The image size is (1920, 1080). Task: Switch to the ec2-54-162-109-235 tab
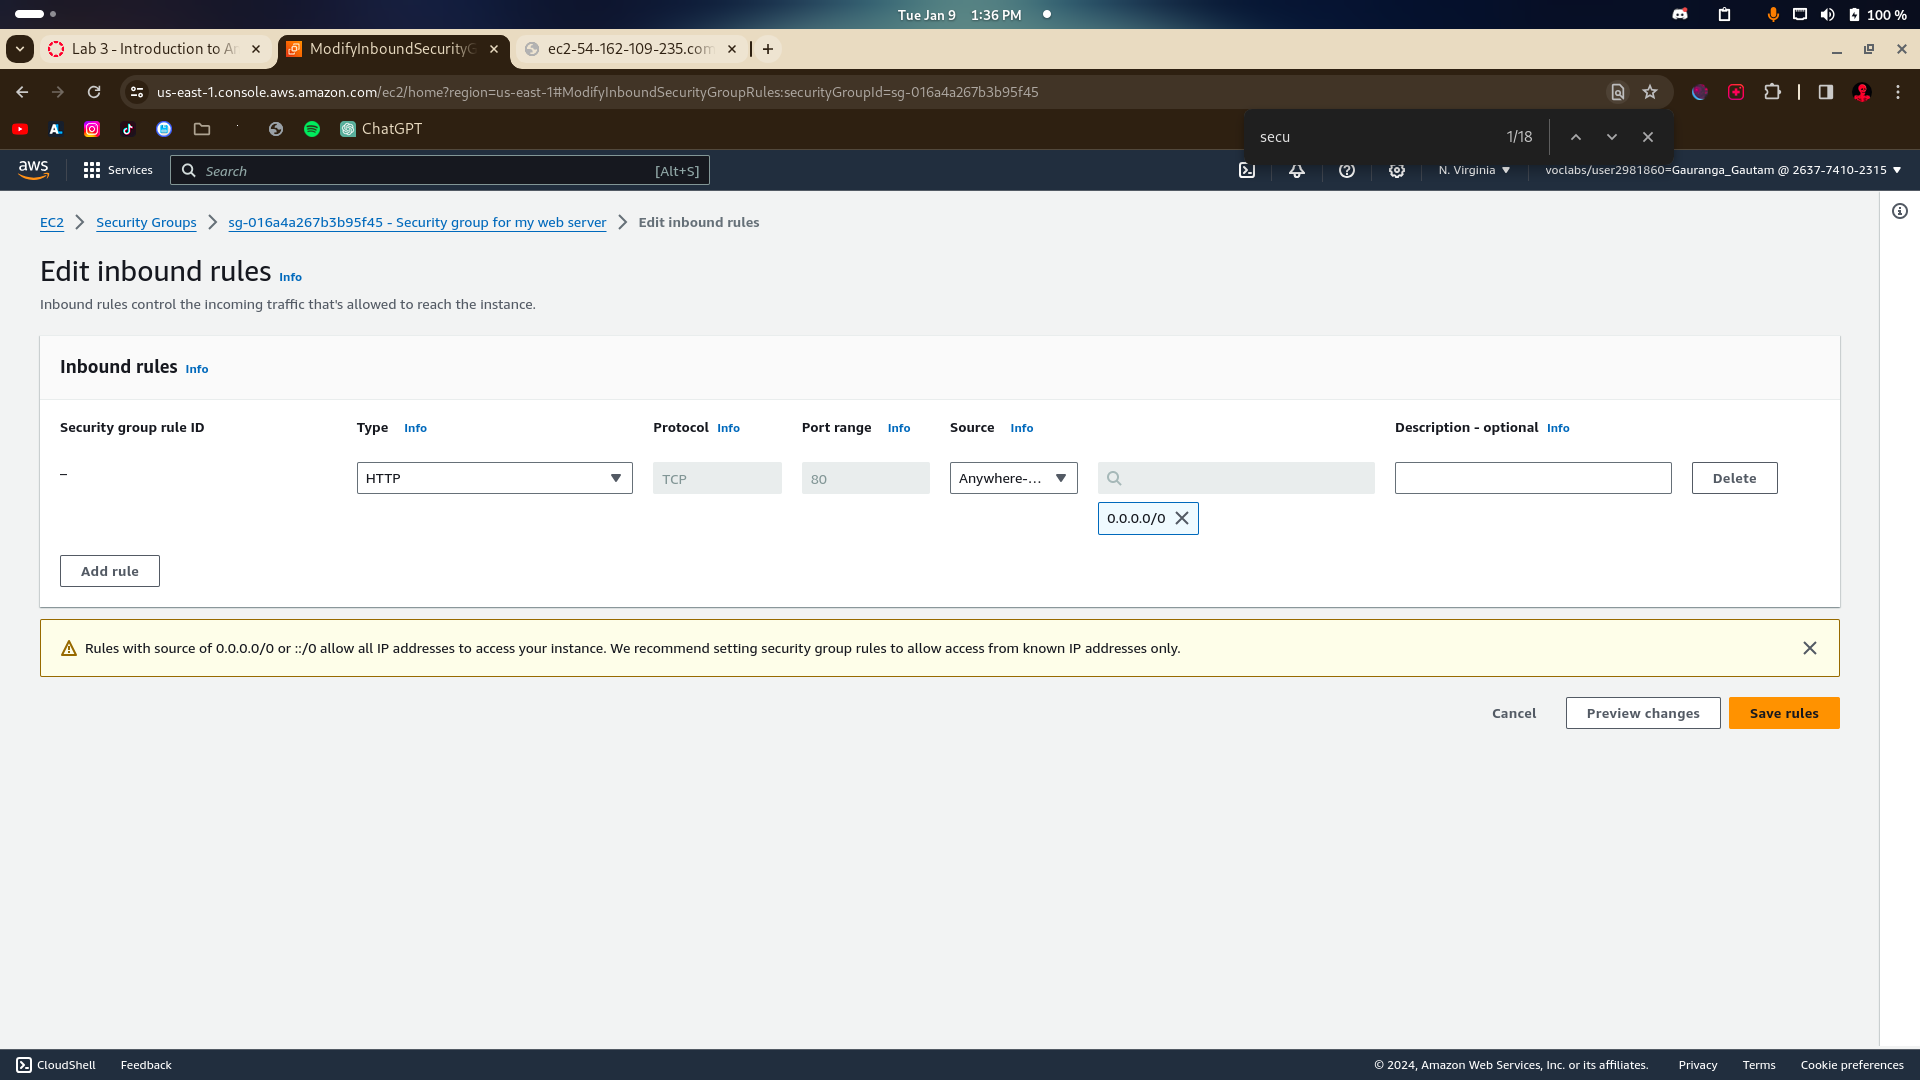pyautogui.click(x=629, y=49)
